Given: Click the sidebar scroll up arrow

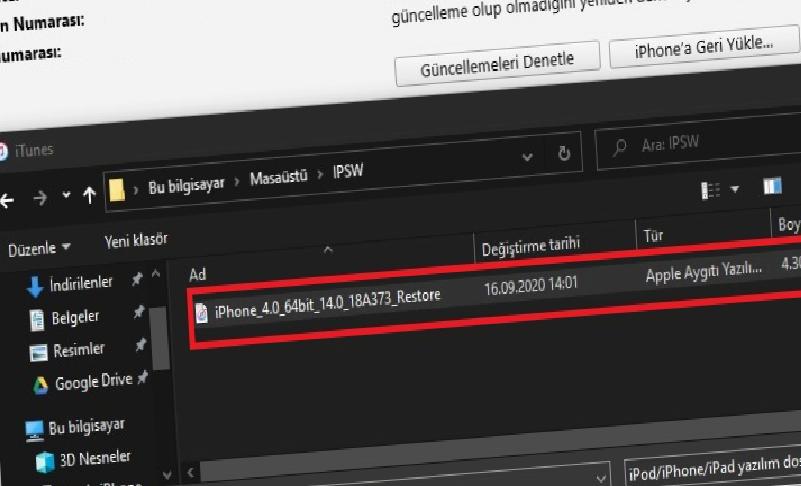Looking at the screenshot, I should [156, 274].
